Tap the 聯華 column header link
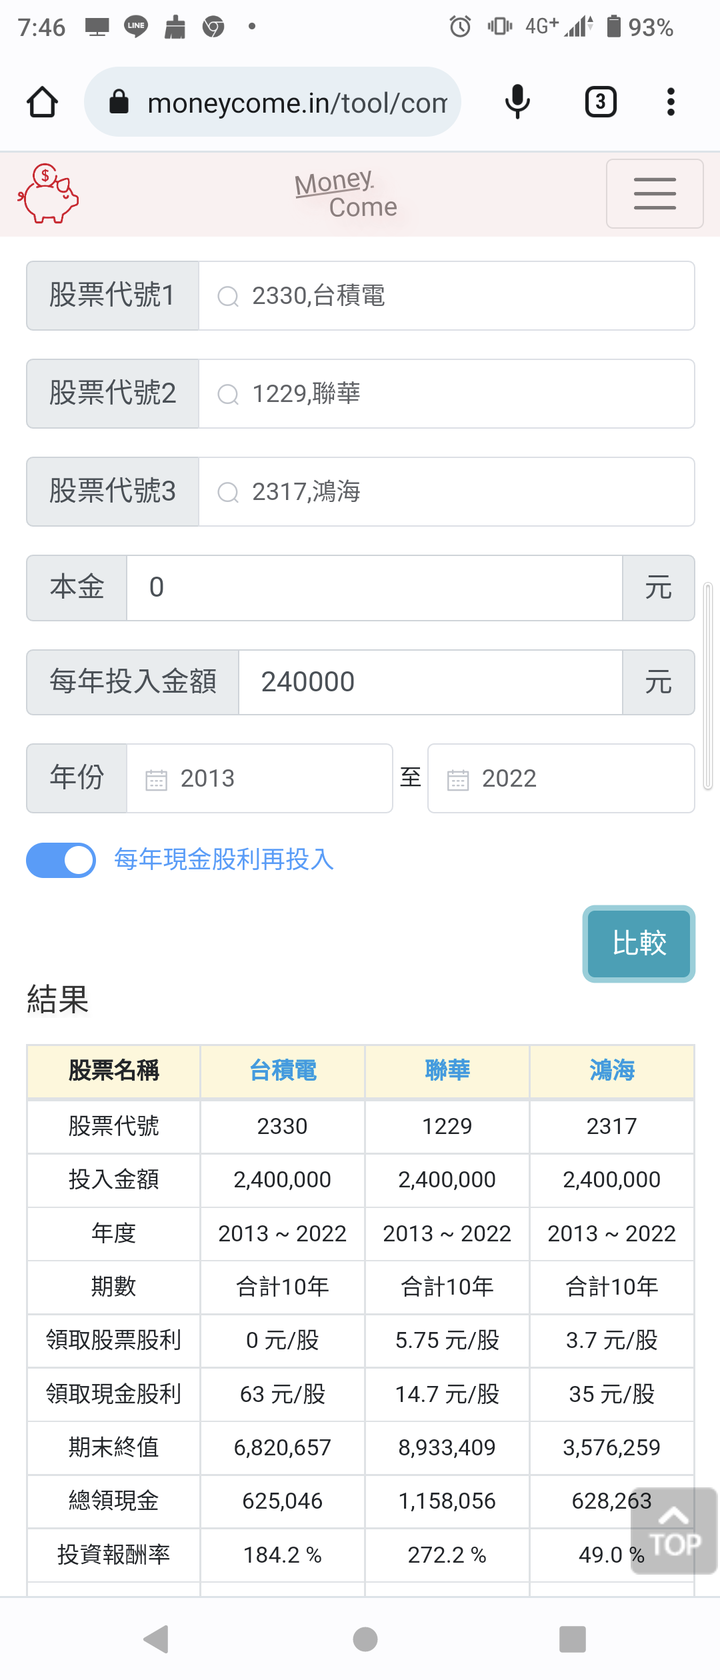Image resolution: width=720 pixels, height=1680 pixels. (x=447, y=1071)
